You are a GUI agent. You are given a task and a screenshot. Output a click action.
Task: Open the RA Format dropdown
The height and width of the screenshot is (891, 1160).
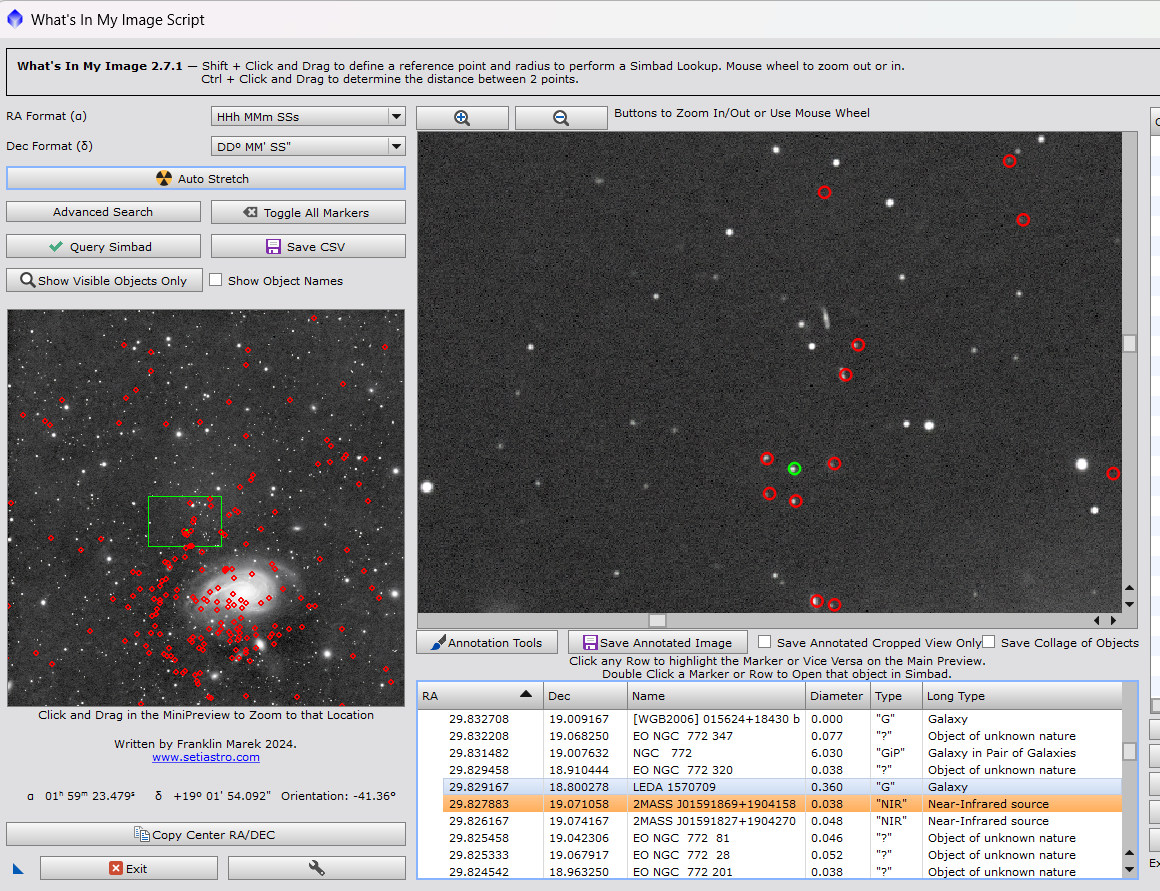pyautogui.click(x=308, y=116)
